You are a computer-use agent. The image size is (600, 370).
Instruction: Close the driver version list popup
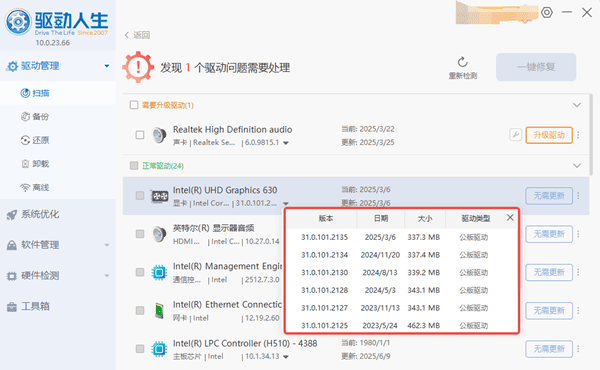tap(510, 218)
